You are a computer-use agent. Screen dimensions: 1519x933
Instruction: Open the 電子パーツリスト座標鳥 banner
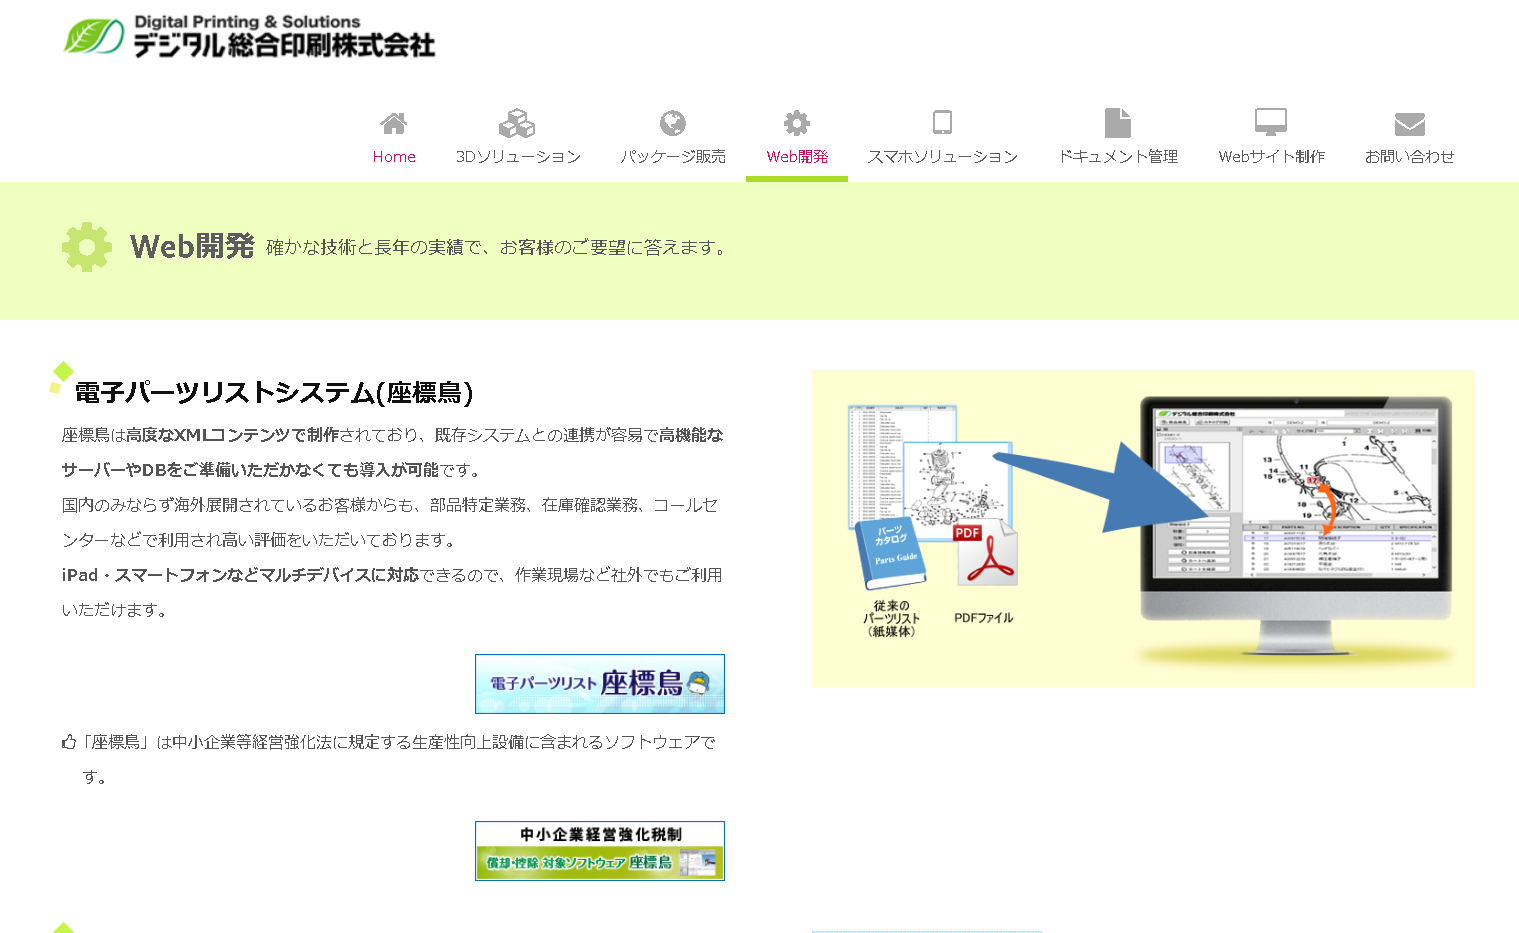[x=600, y=684]
